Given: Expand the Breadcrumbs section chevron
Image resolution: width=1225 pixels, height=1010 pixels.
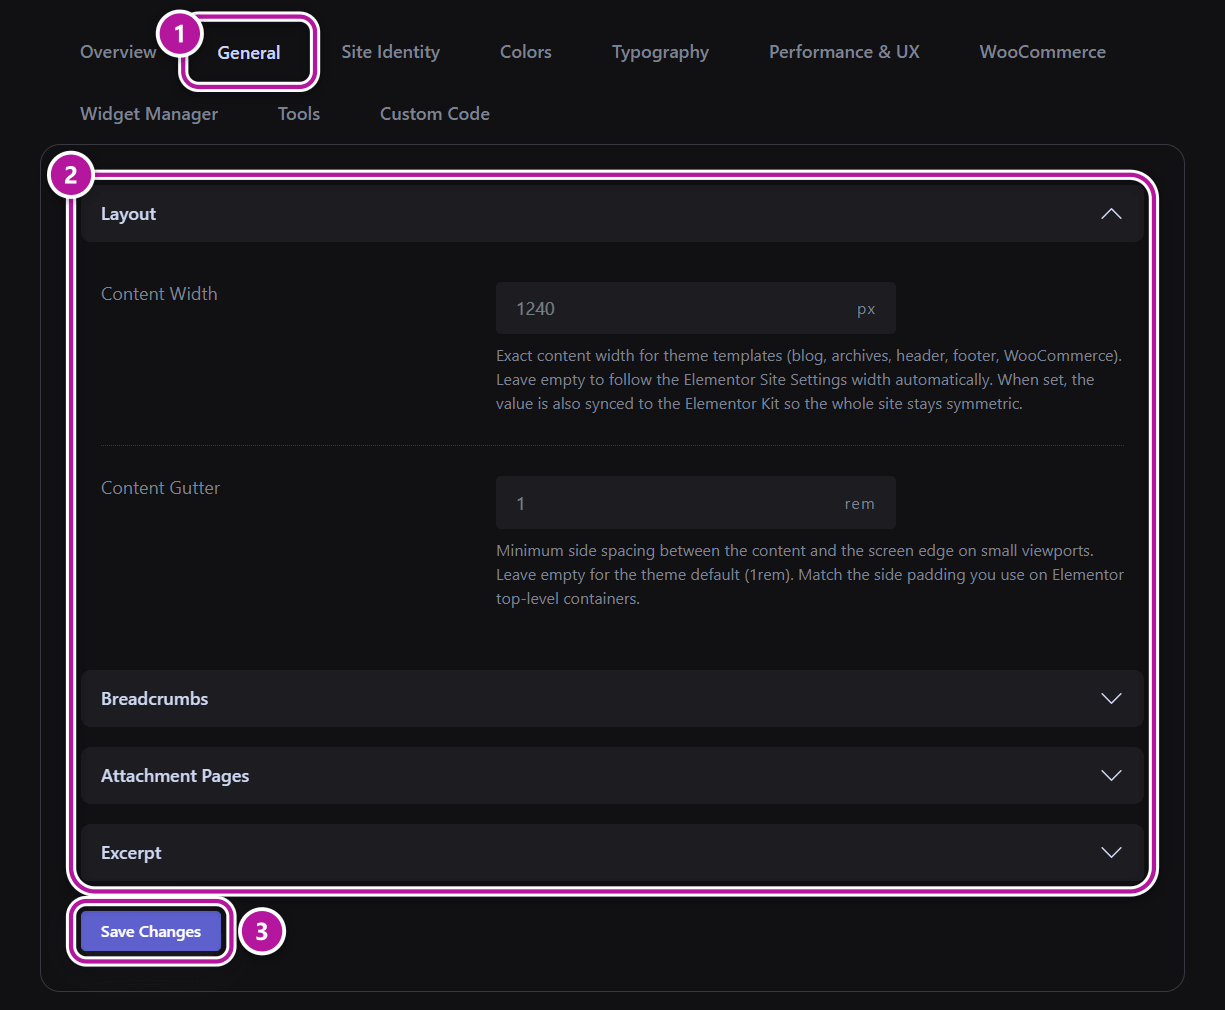Looking at the screenshot, I should (1111, 698).
